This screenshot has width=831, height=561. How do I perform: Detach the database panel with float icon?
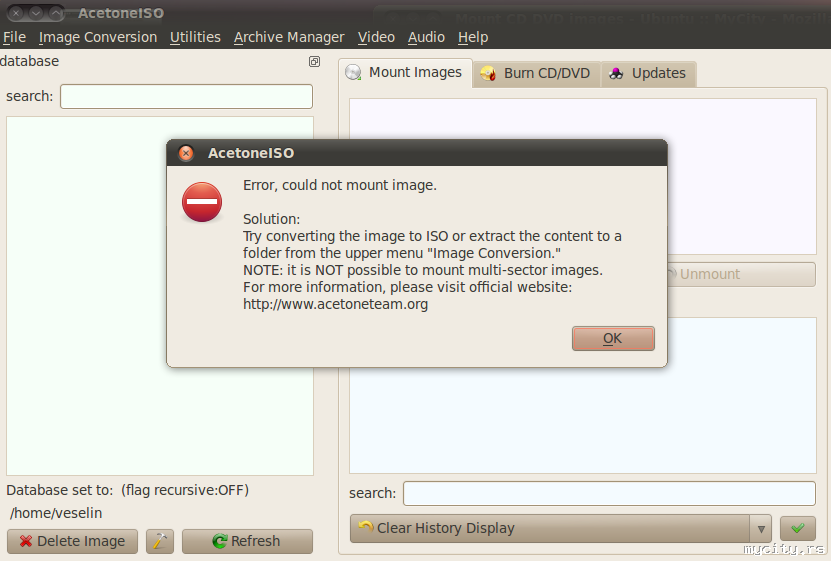pos(314,61)
